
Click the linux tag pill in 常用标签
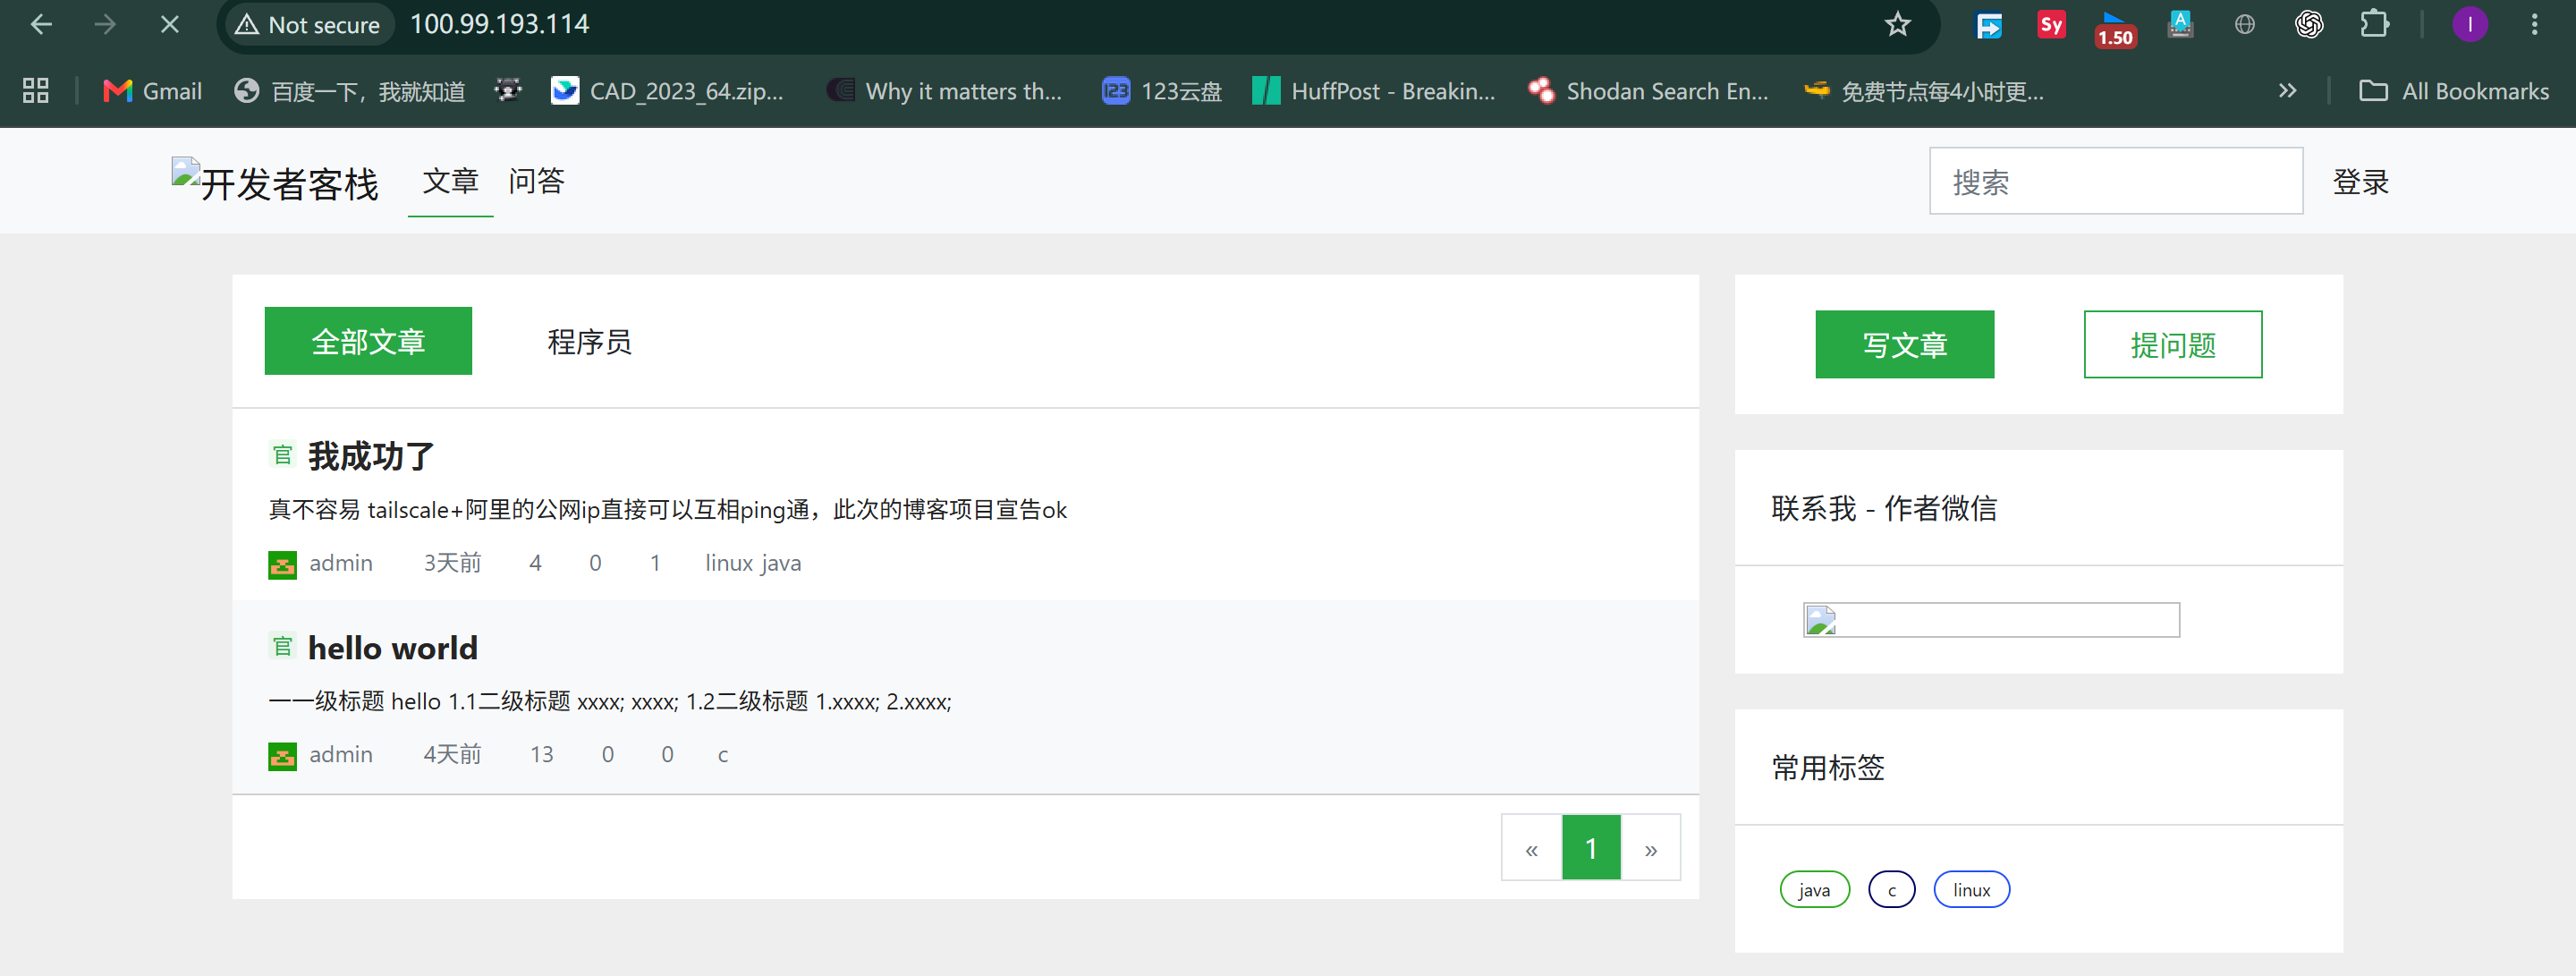pos(1971,890)
